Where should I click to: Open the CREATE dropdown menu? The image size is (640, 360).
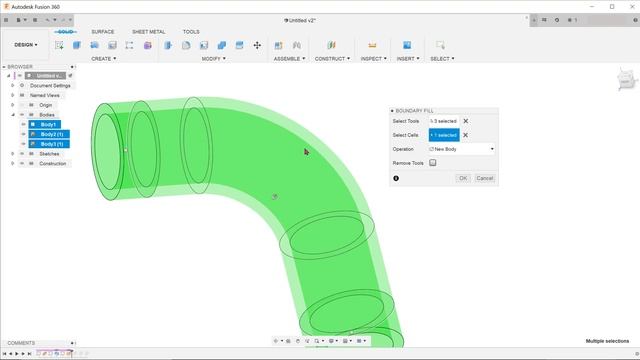point(104,59)
